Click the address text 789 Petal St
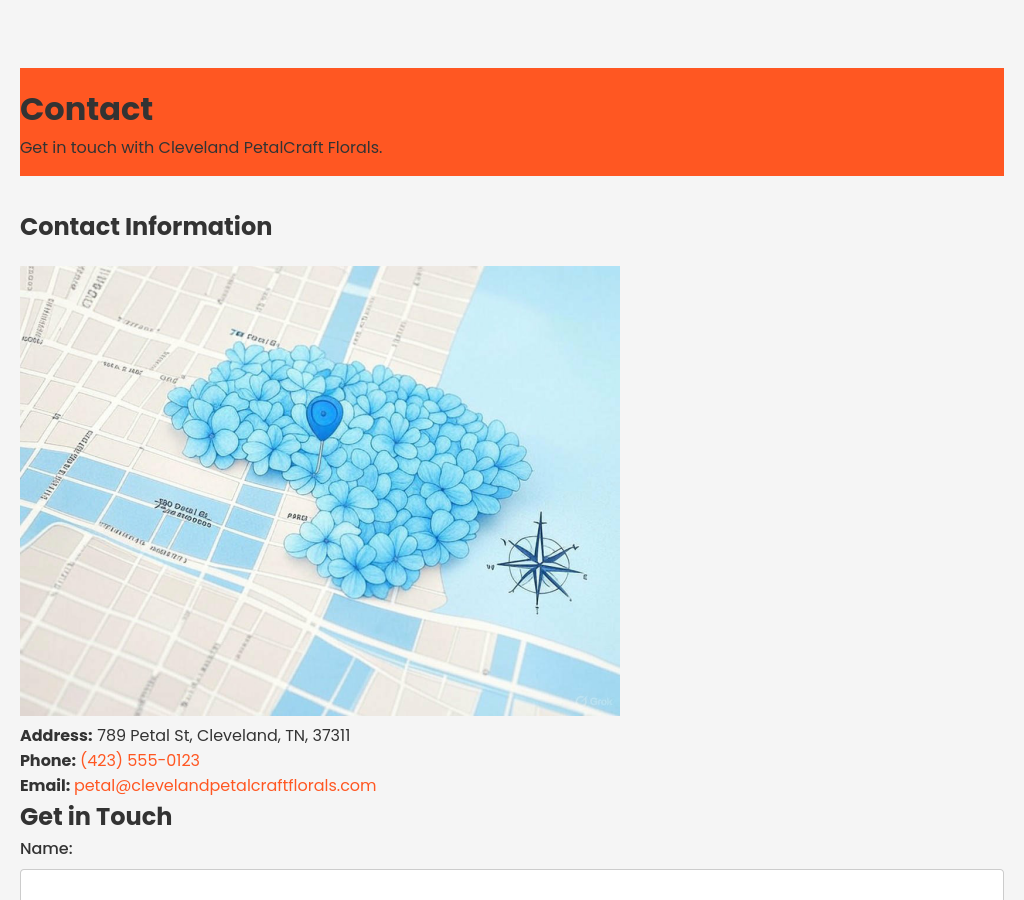The width and height of the screenshot is (1024, 900). (x=223, y=736)
